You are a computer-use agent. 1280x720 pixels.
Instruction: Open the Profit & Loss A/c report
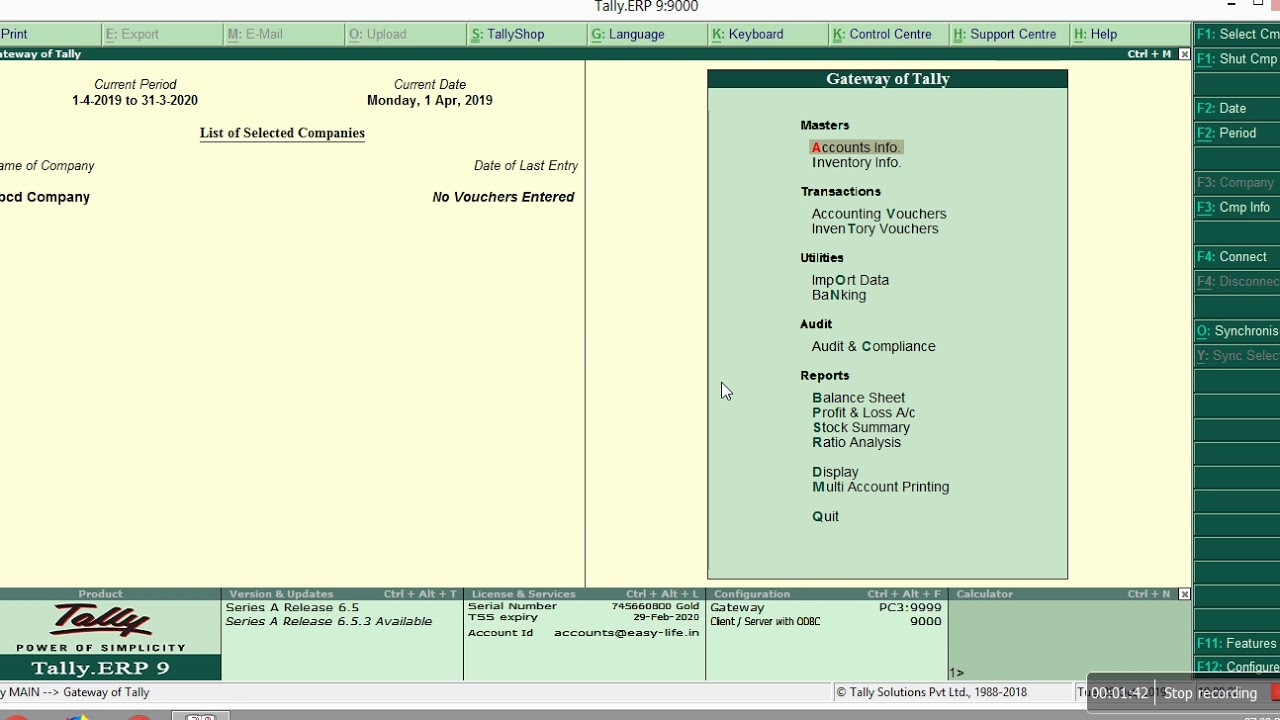pyautogui.click(x=864, y=413)
